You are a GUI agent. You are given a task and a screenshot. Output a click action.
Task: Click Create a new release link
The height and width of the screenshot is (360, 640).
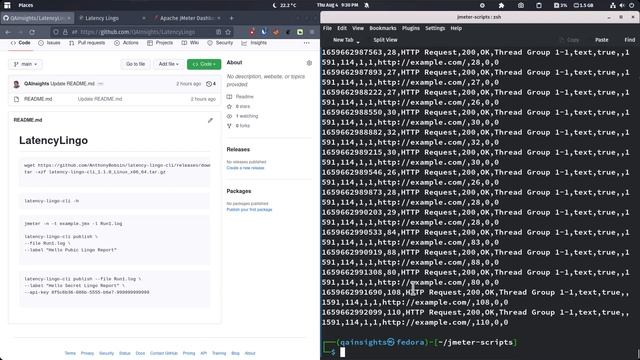tap(245, 168)
